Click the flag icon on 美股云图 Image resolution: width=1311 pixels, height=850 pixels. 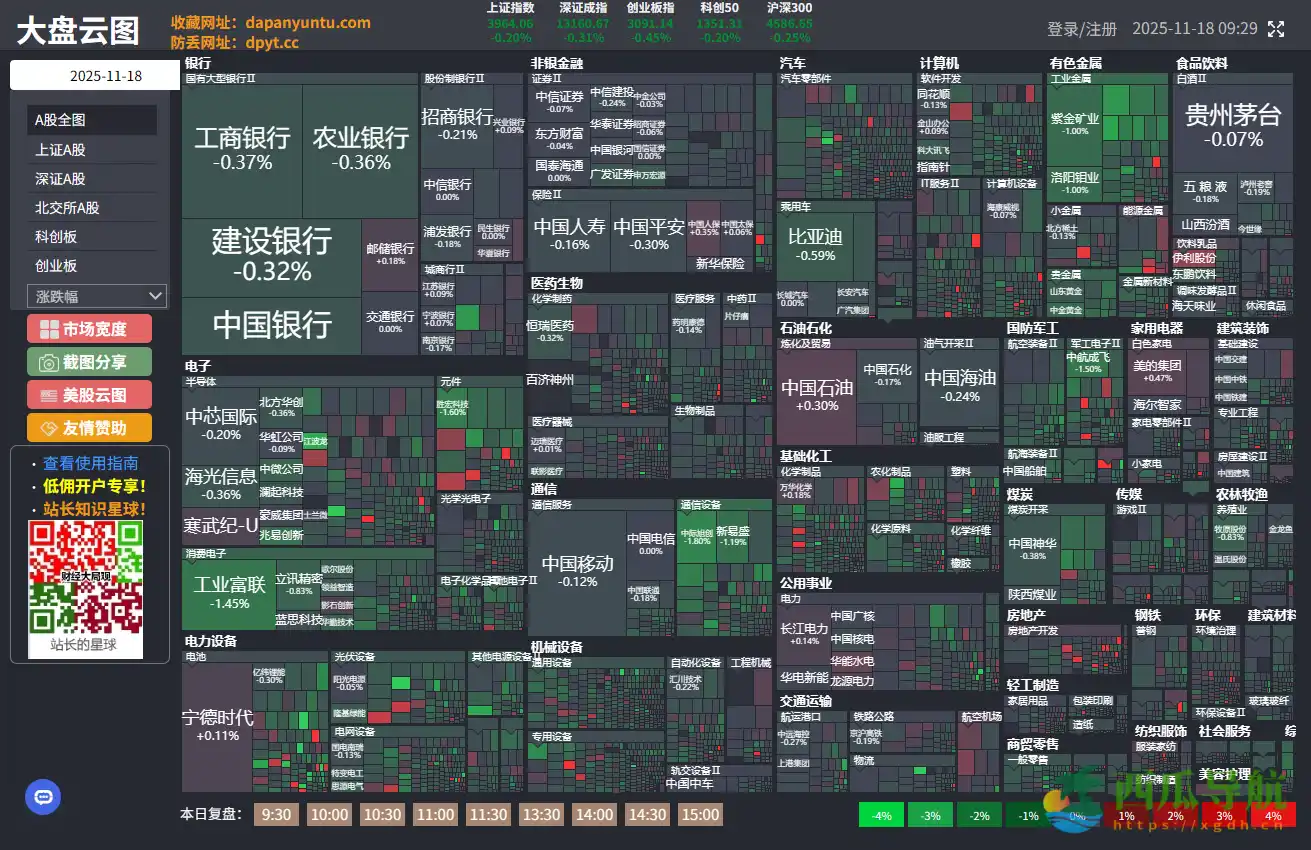(x=48, y=395)
